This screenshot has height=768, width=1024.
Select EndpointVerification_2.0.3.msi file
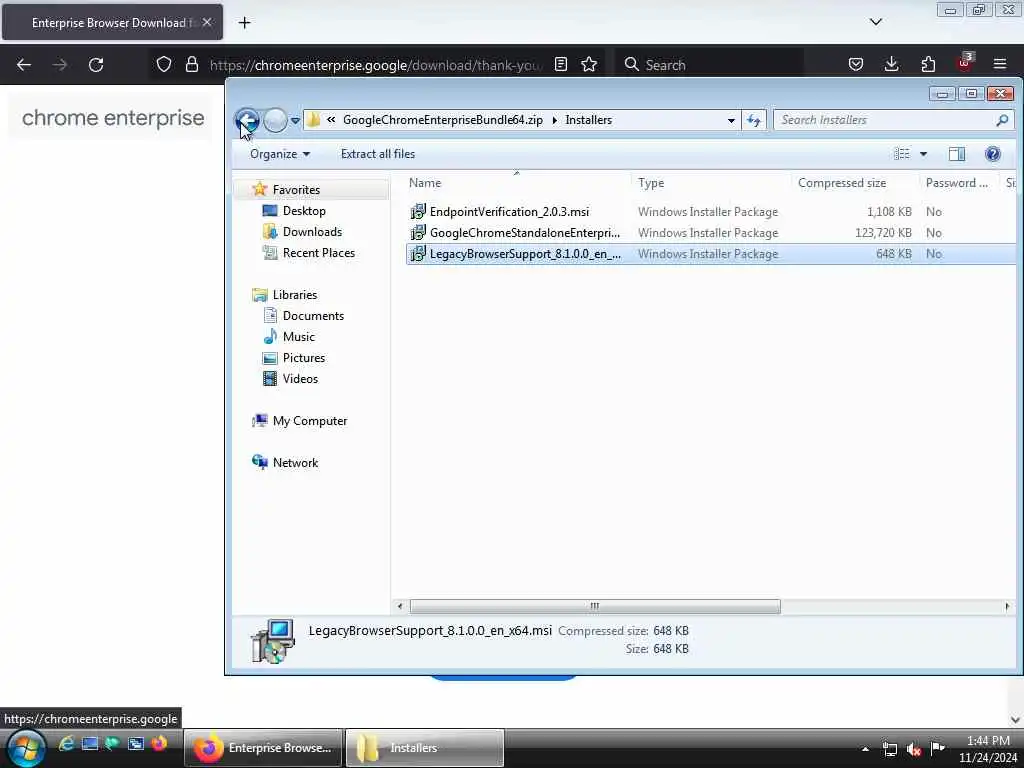509,212
